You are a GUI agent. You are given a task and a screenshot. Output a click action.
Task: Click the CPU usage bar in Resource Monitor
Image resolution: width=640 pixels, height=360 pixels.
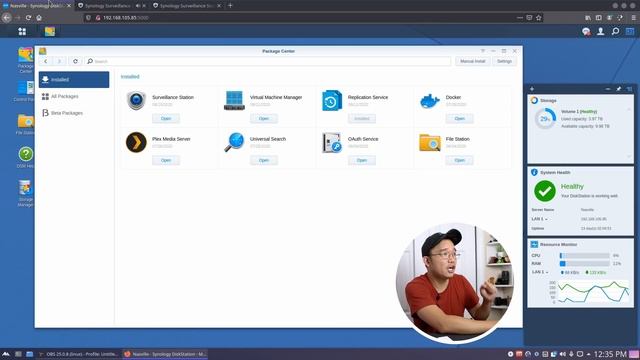(584, 256)
